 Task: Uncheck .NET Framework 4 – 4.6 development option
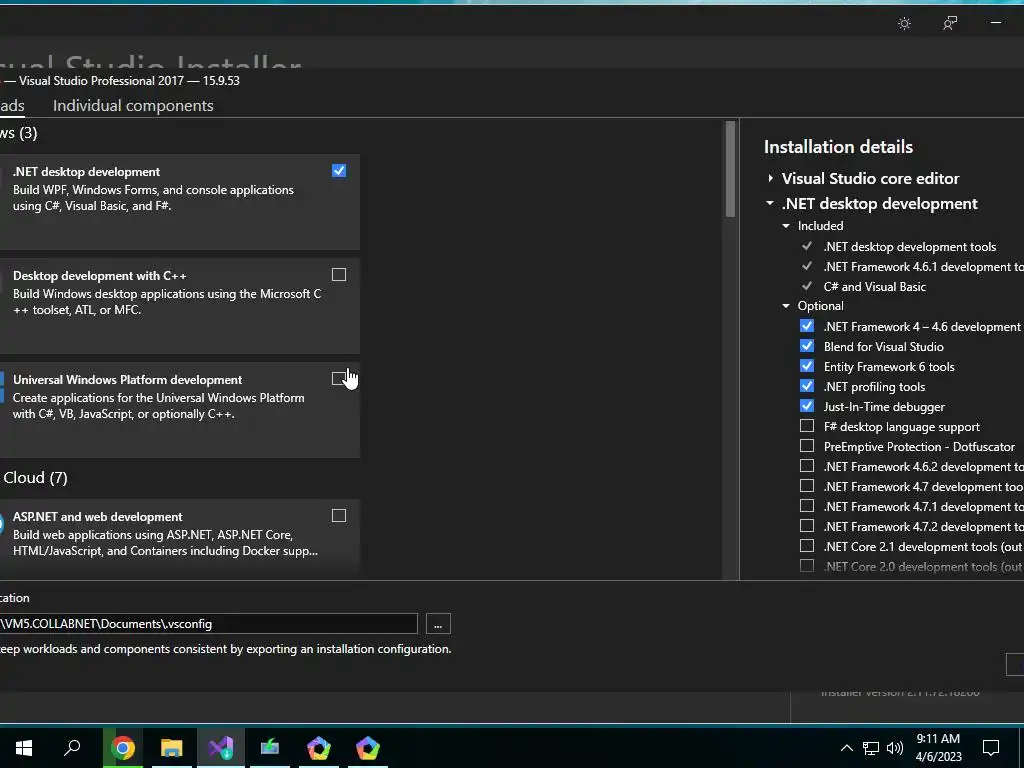coord(807,326)
